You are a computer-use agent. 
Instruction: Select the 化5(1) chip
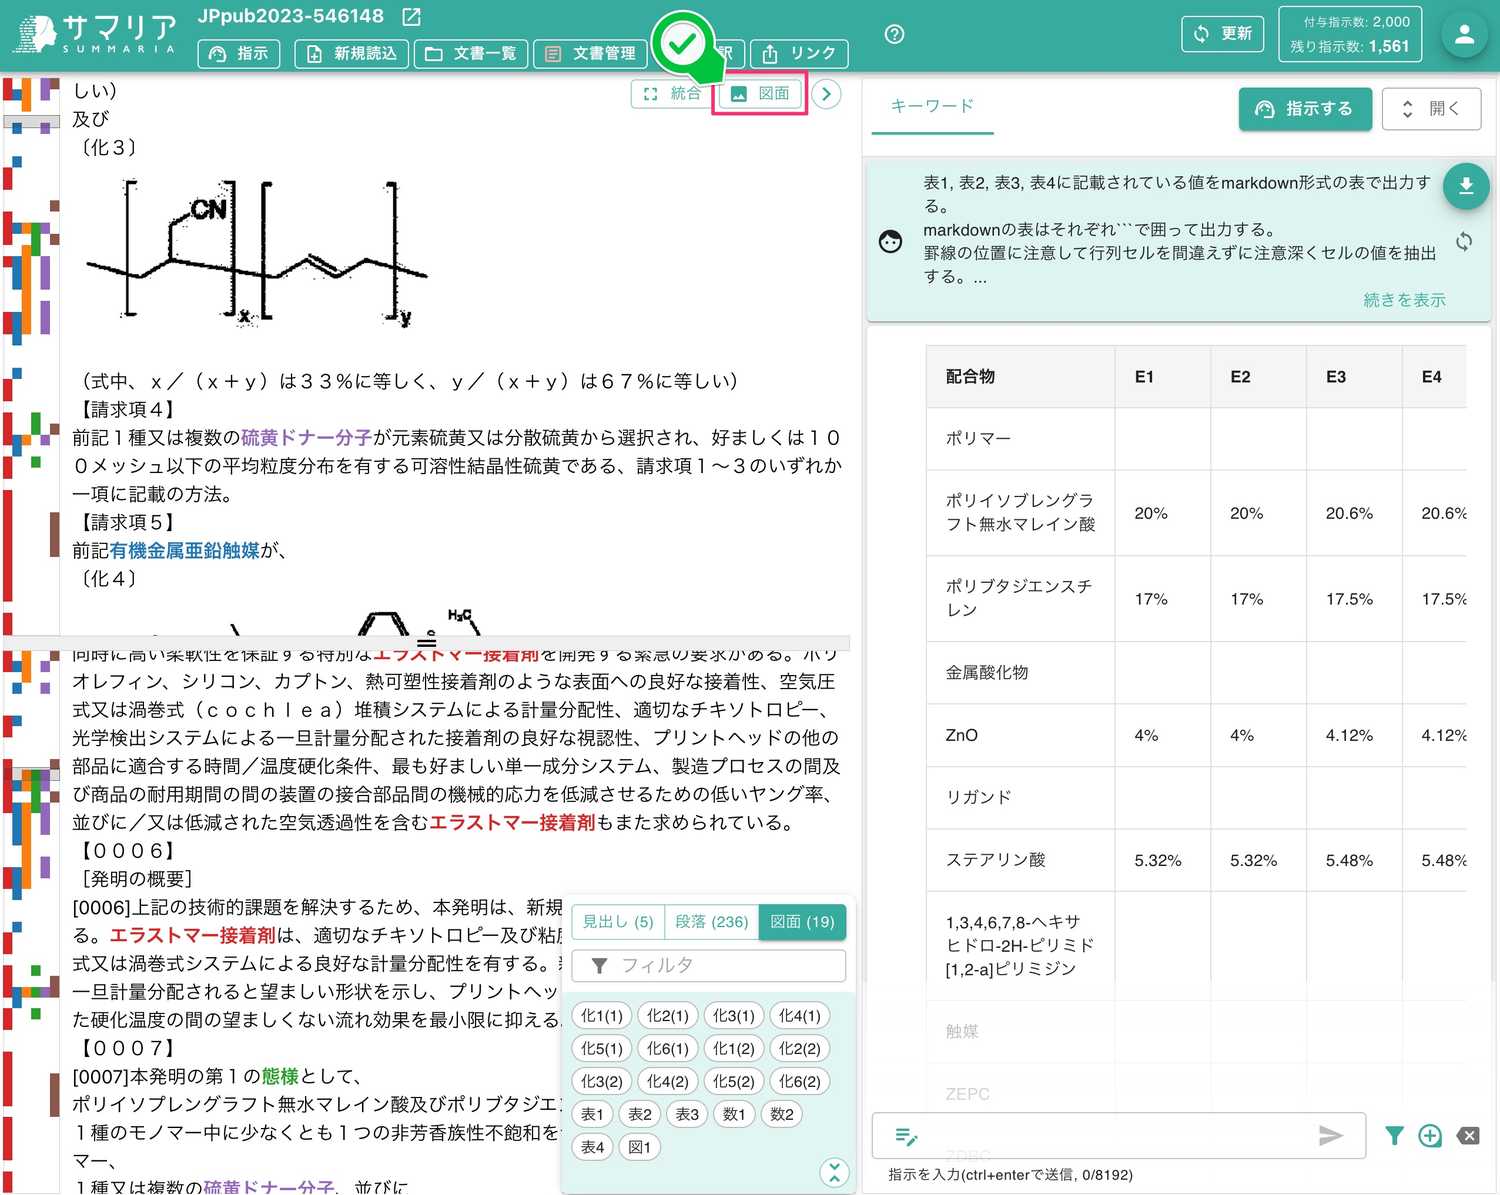(x=602, y=1049)
